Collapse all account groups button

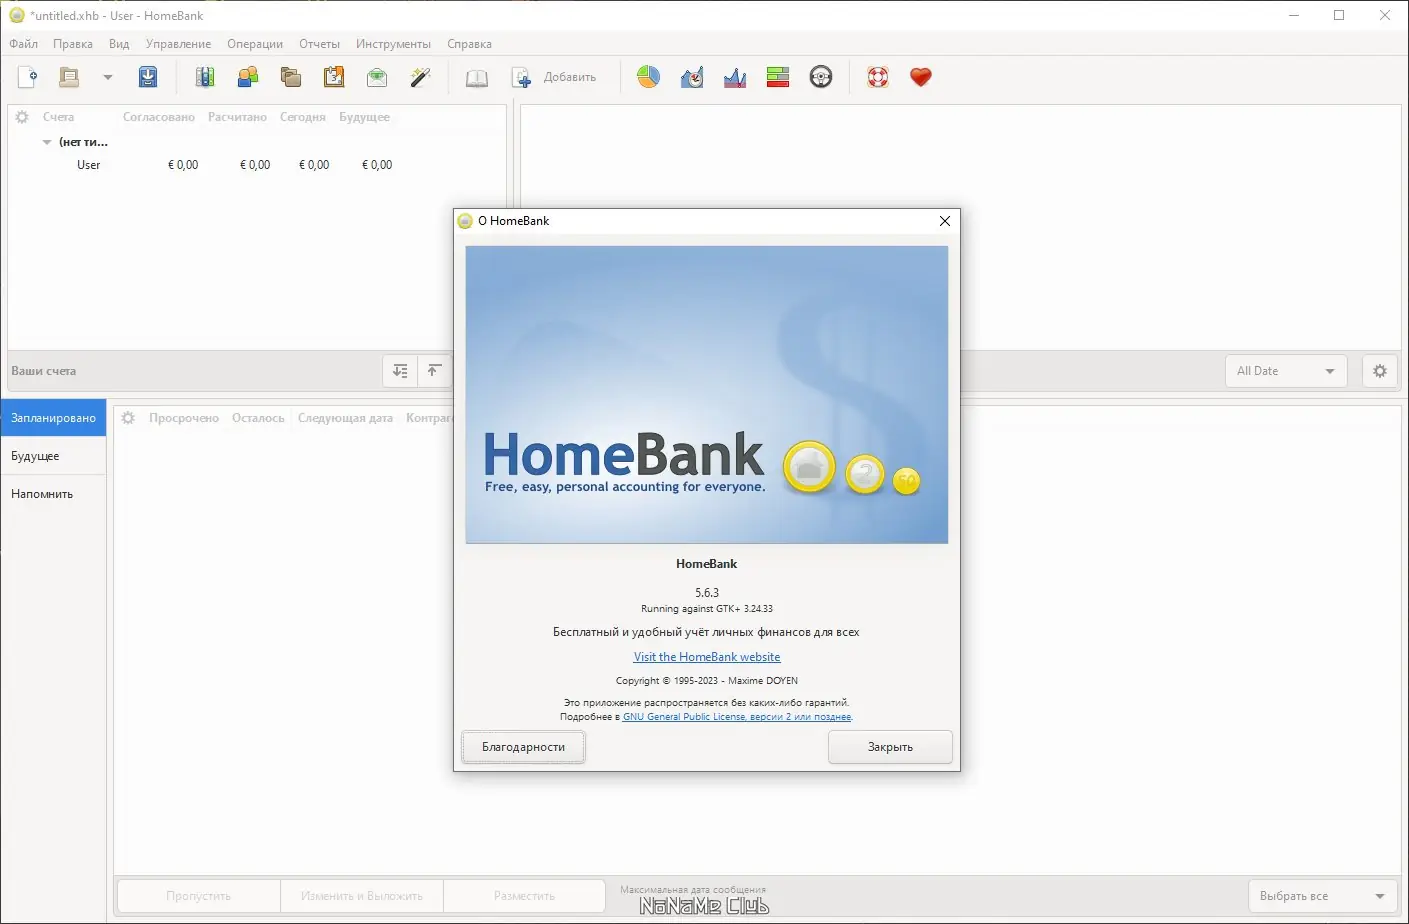[x=434, y=371]
